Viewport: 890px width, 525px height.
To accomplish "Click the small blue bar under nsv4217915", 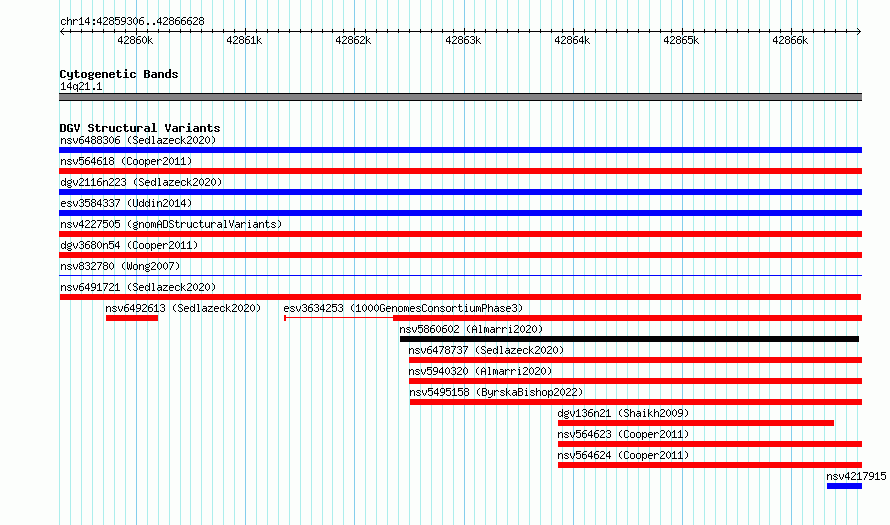I will (844, 486).
